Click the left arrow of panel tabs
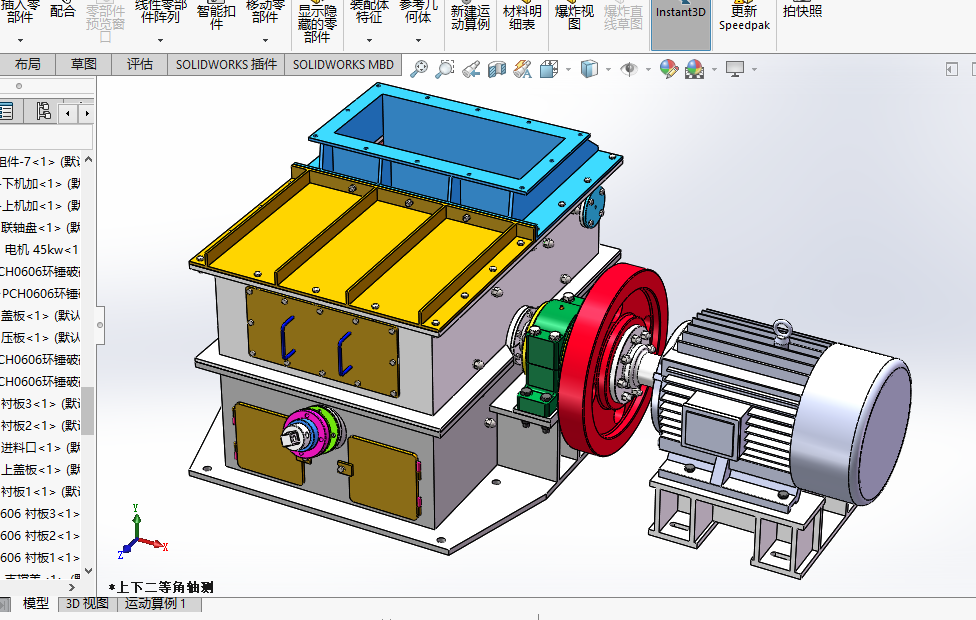This screenshot has width=976, height=620. pos(68,113)
